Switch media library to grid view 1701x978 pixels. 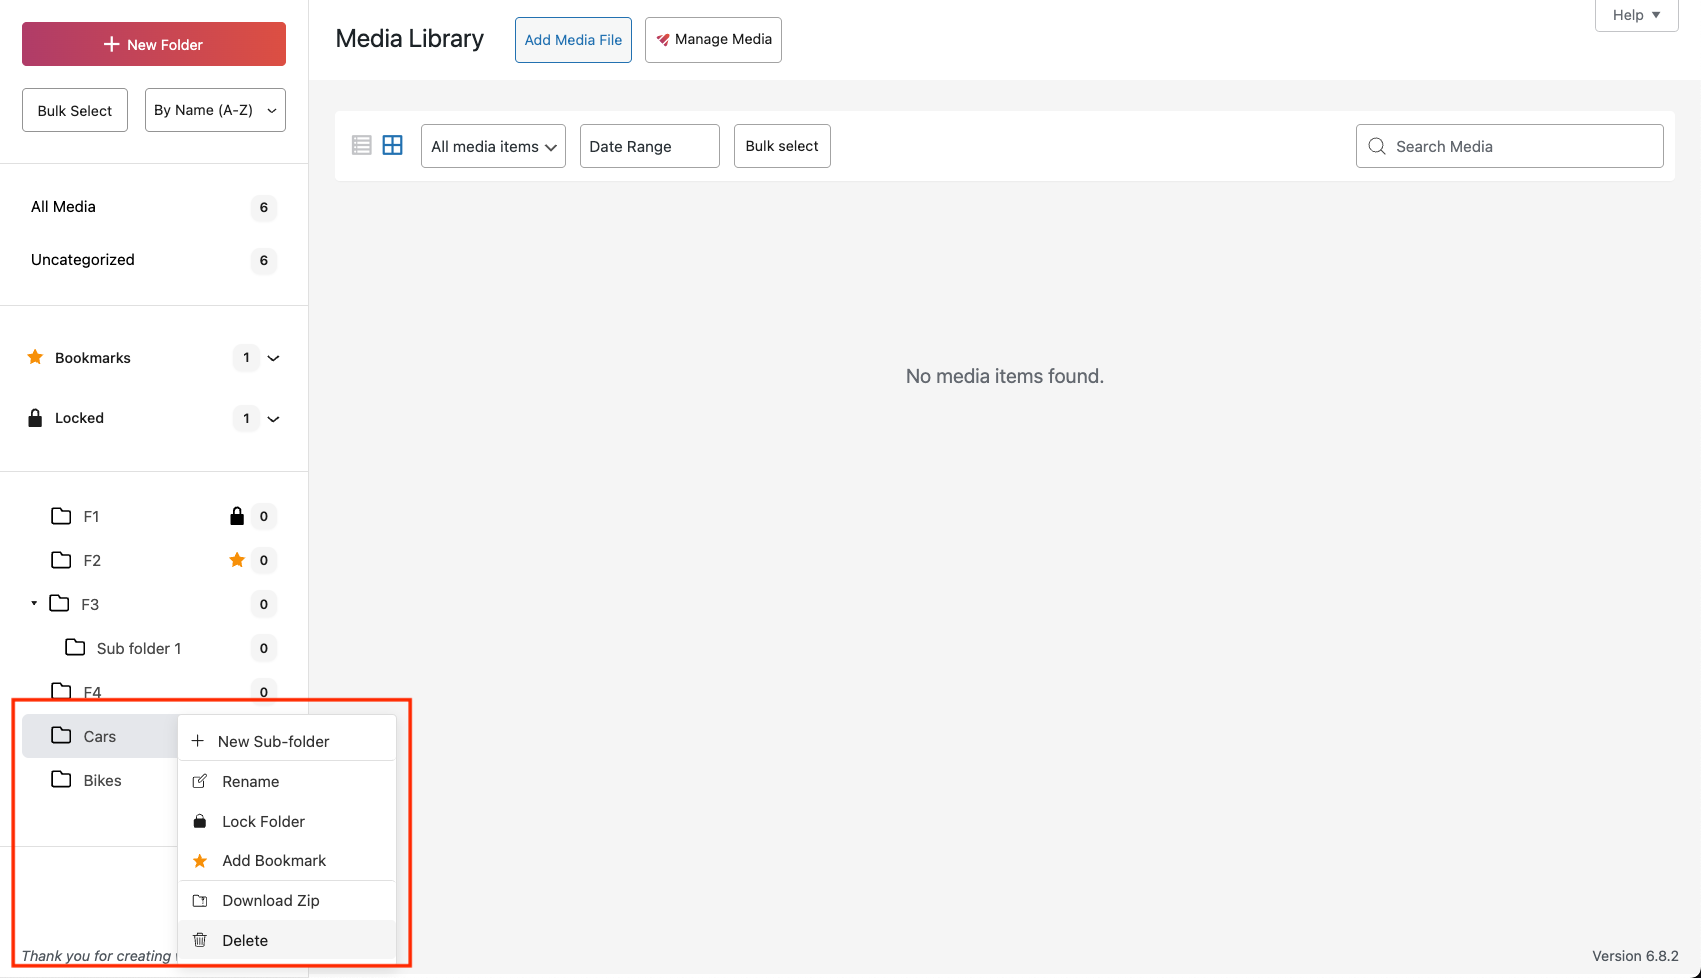392,145
